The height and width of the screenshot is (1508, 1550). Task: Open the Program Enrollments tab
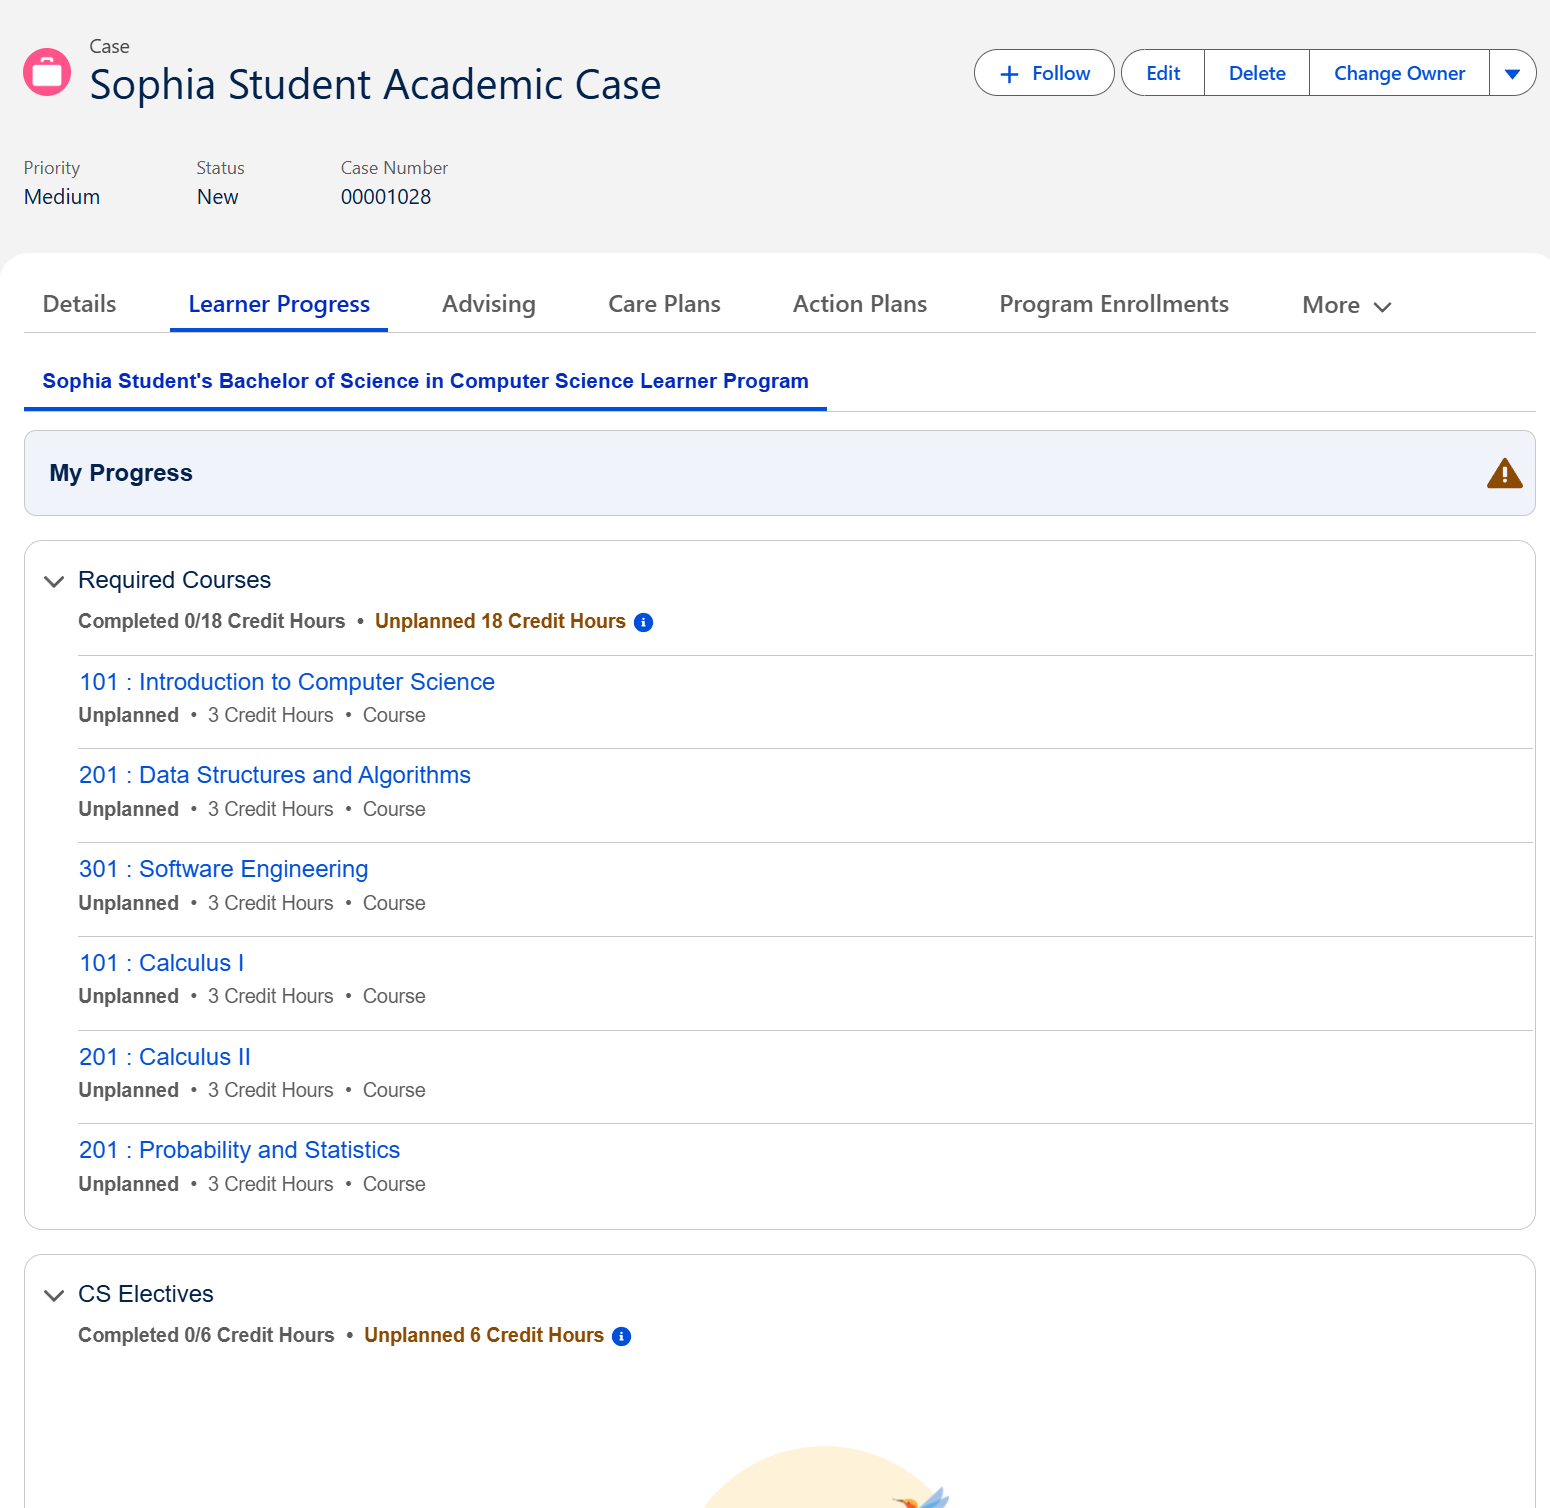(x=1113, y=303)
